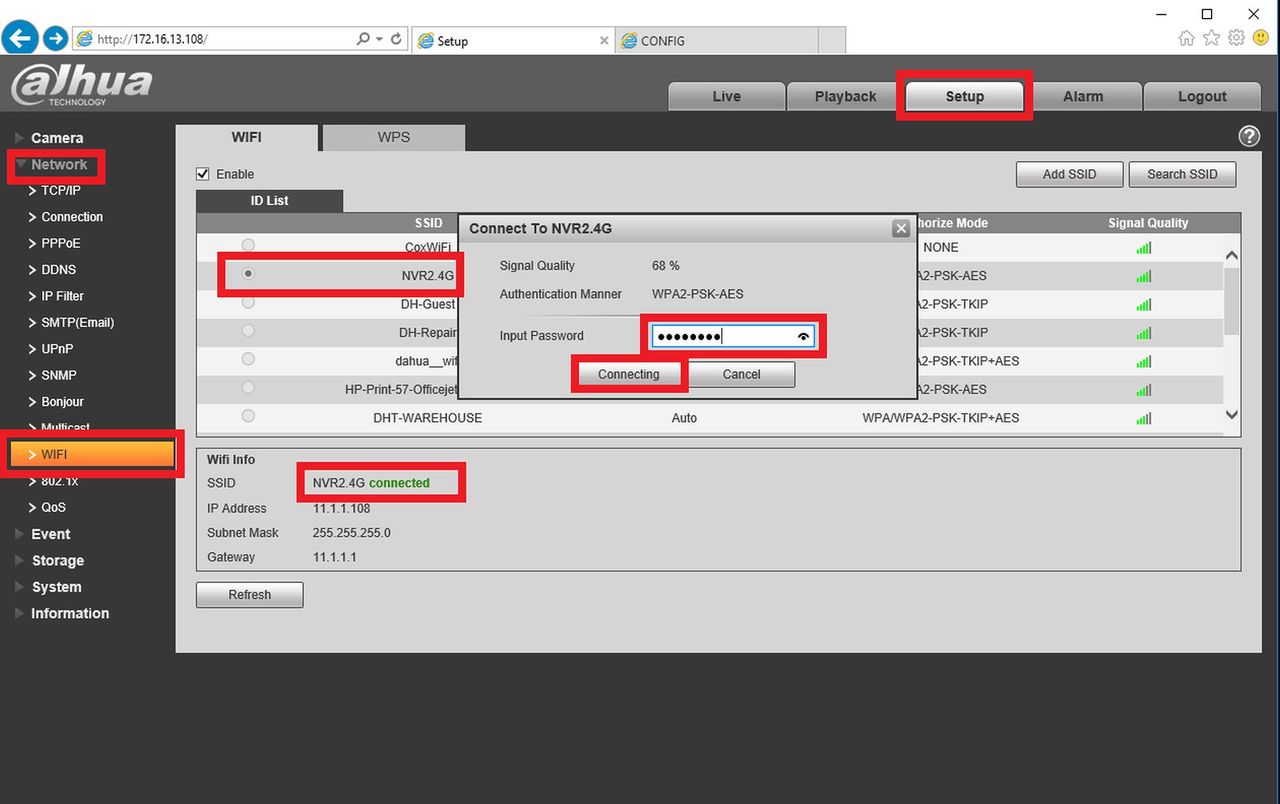1280x804 pixels.
Task: Expand the System menu section
Action: click(x=56, y=587)
